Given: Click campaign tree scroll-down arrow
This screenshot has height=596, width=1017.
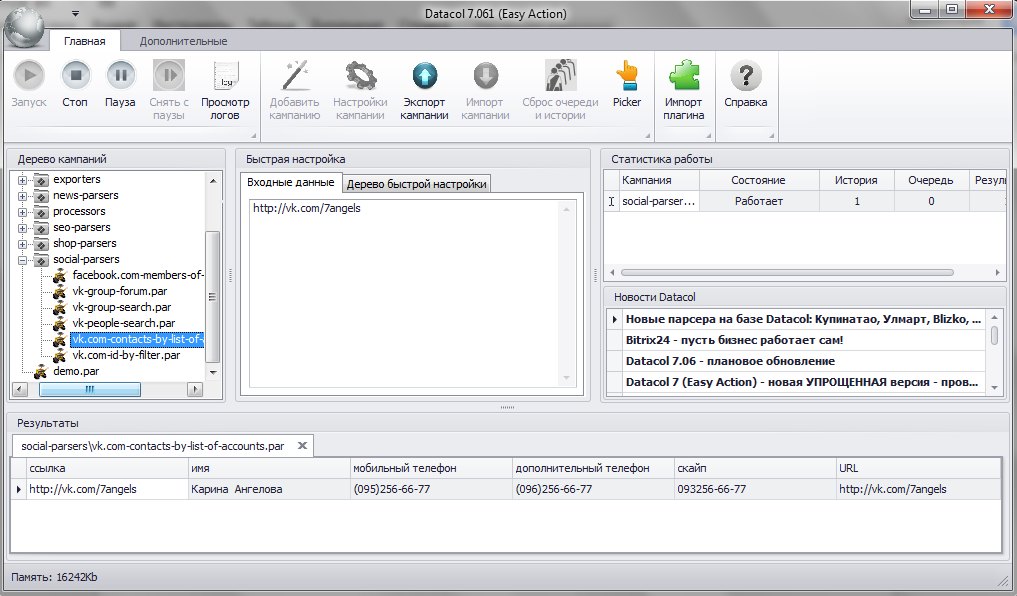Looking at the screenshot, I should 213,373.
